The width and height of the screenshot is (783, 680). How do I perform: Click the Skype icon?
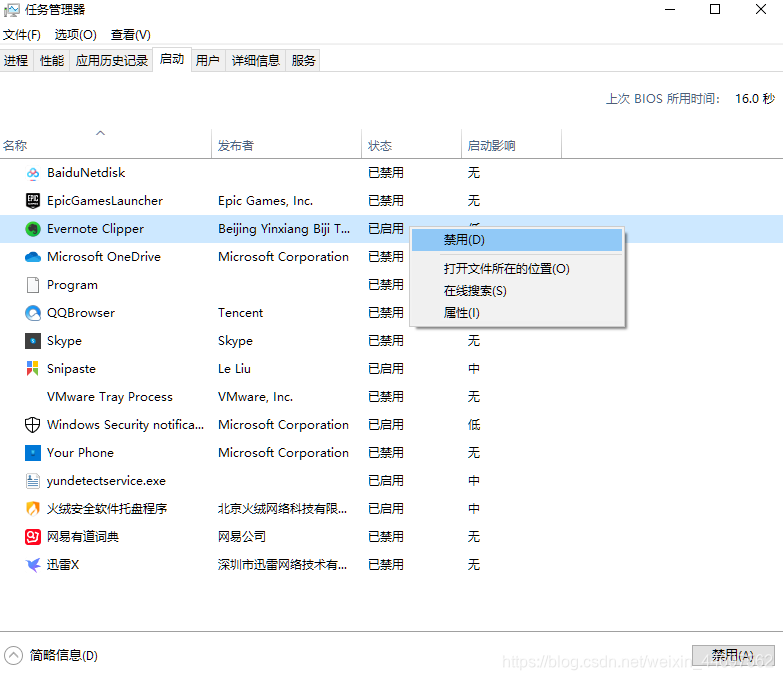32,341
